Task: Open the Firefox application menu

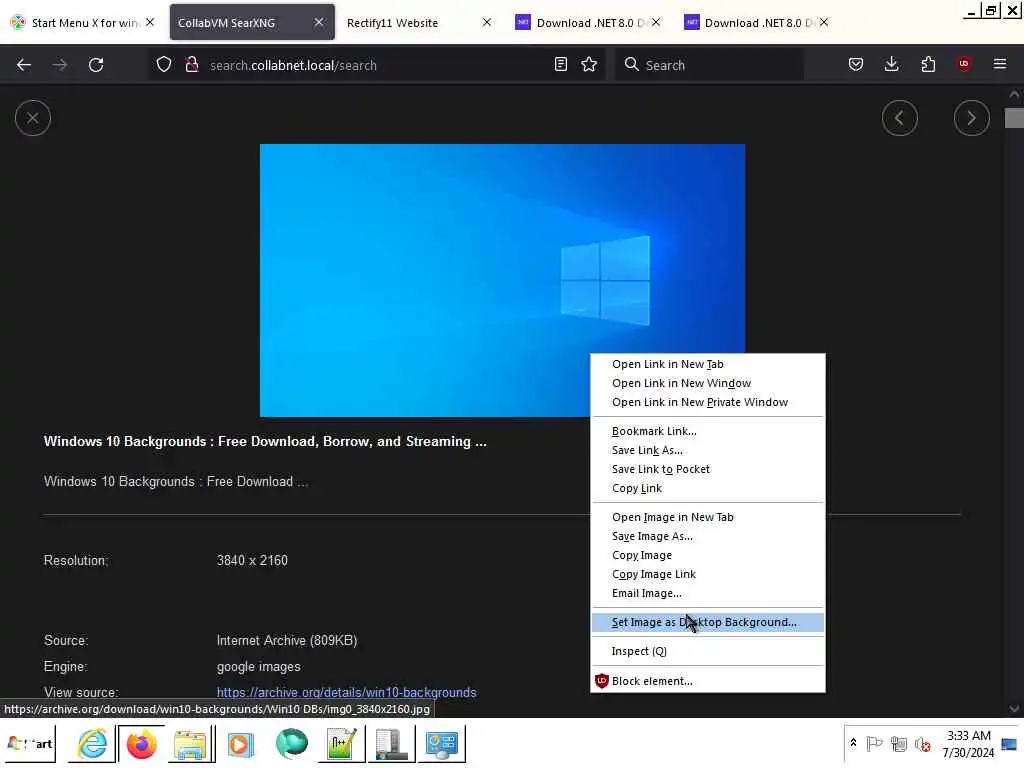Action: point(1000,64)
